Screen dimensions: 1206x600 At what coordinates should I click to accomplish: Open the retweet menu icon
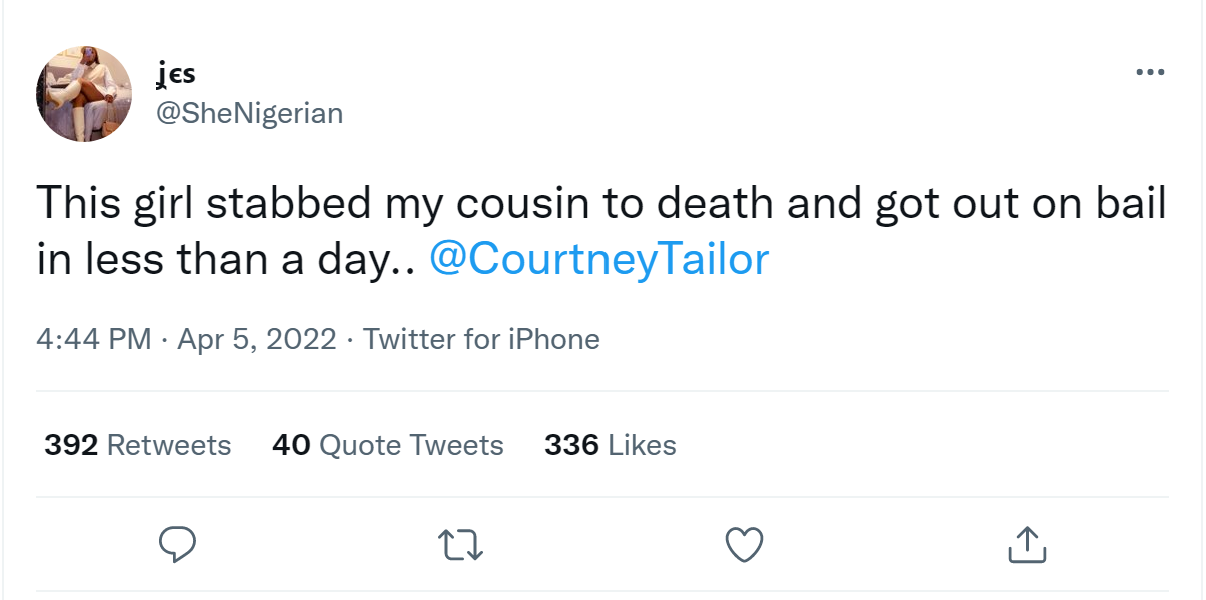coord(461,545)
